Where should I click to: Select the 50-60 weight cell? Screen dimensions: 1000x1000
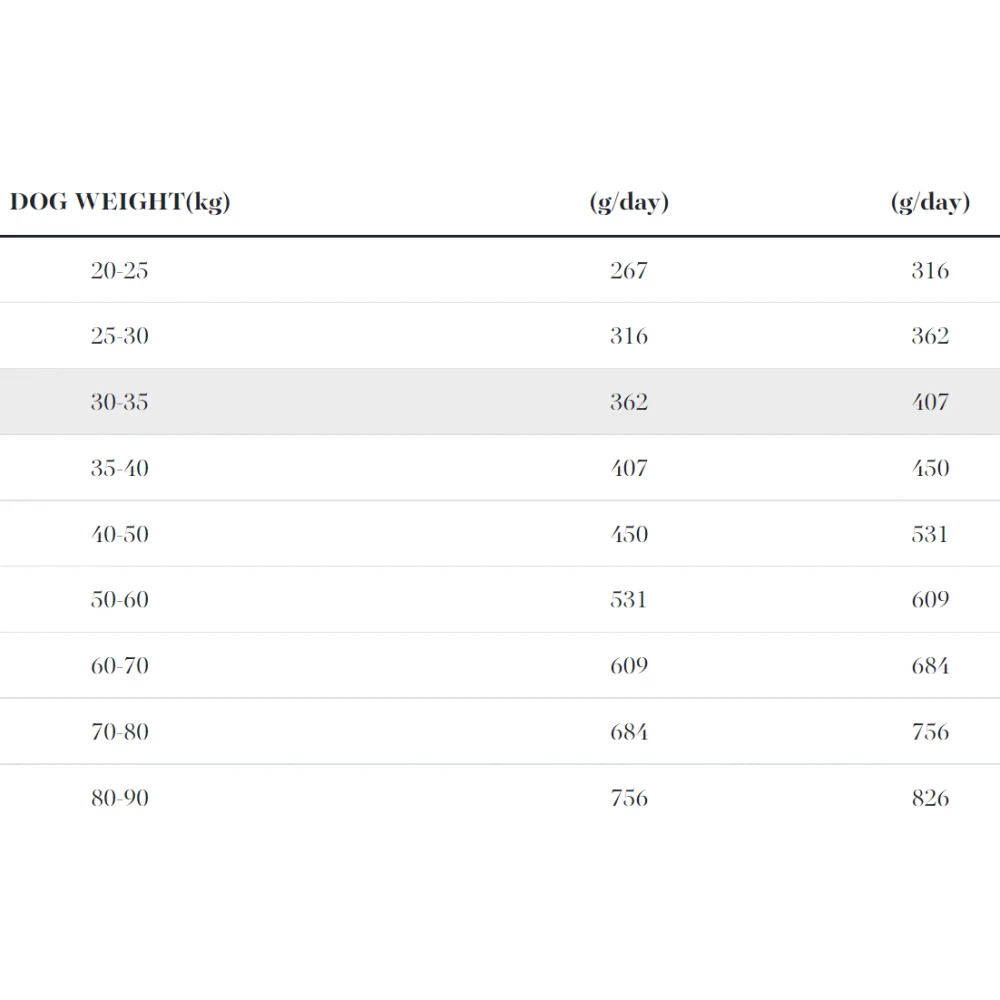click(119, 599)
